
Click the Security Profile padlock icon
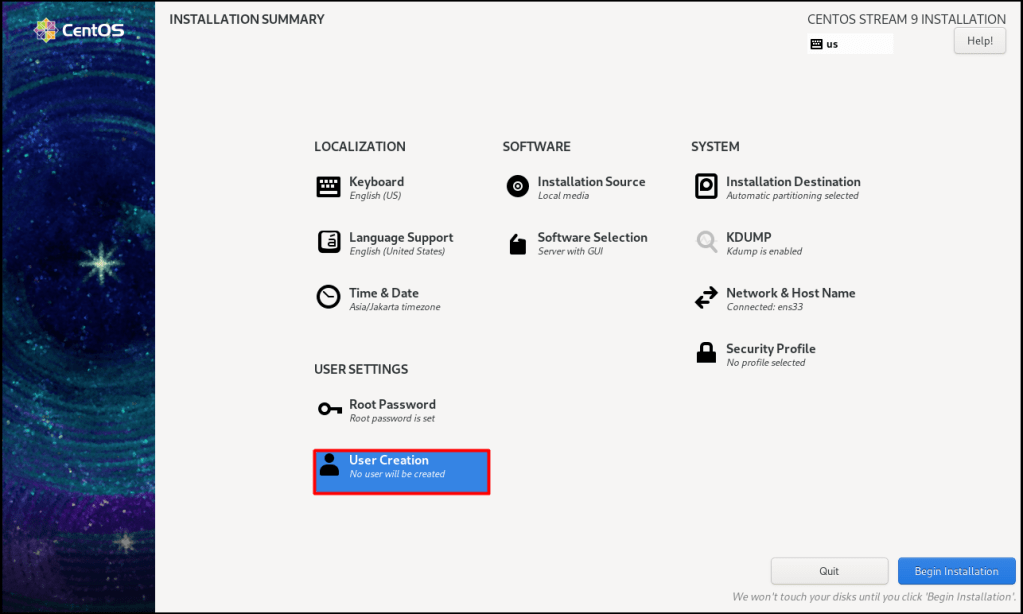706,352
